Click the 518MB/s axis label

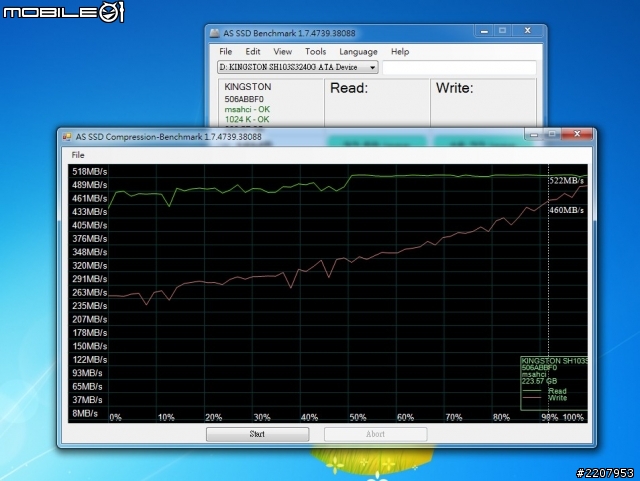pos(90,171)
